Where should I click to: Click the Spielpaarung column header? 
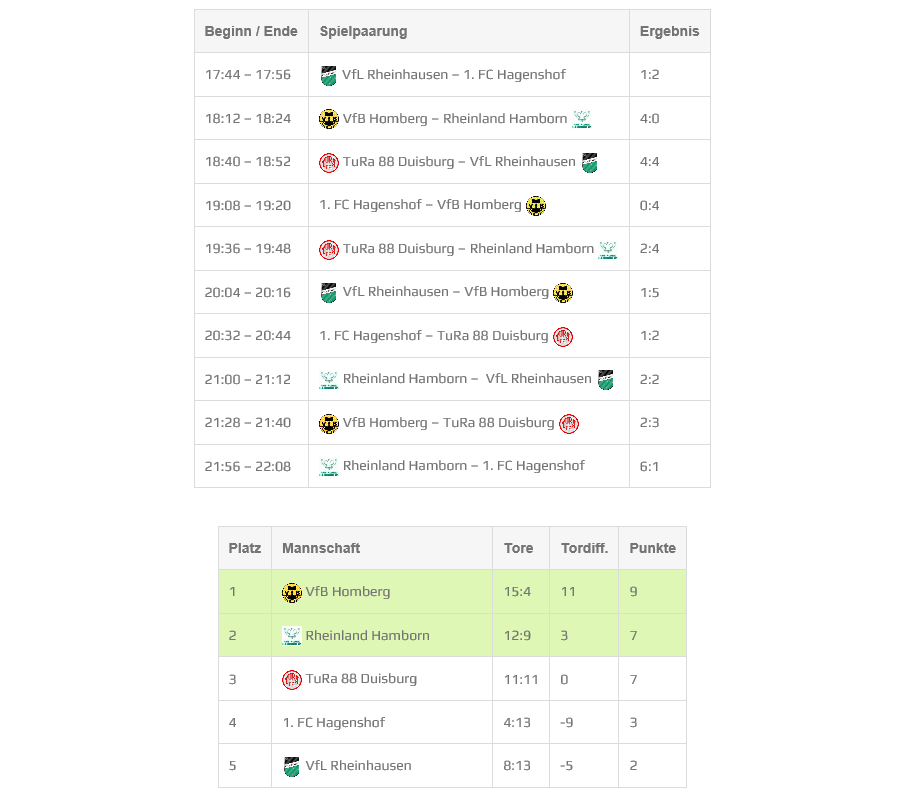click(x=363, y=31)
